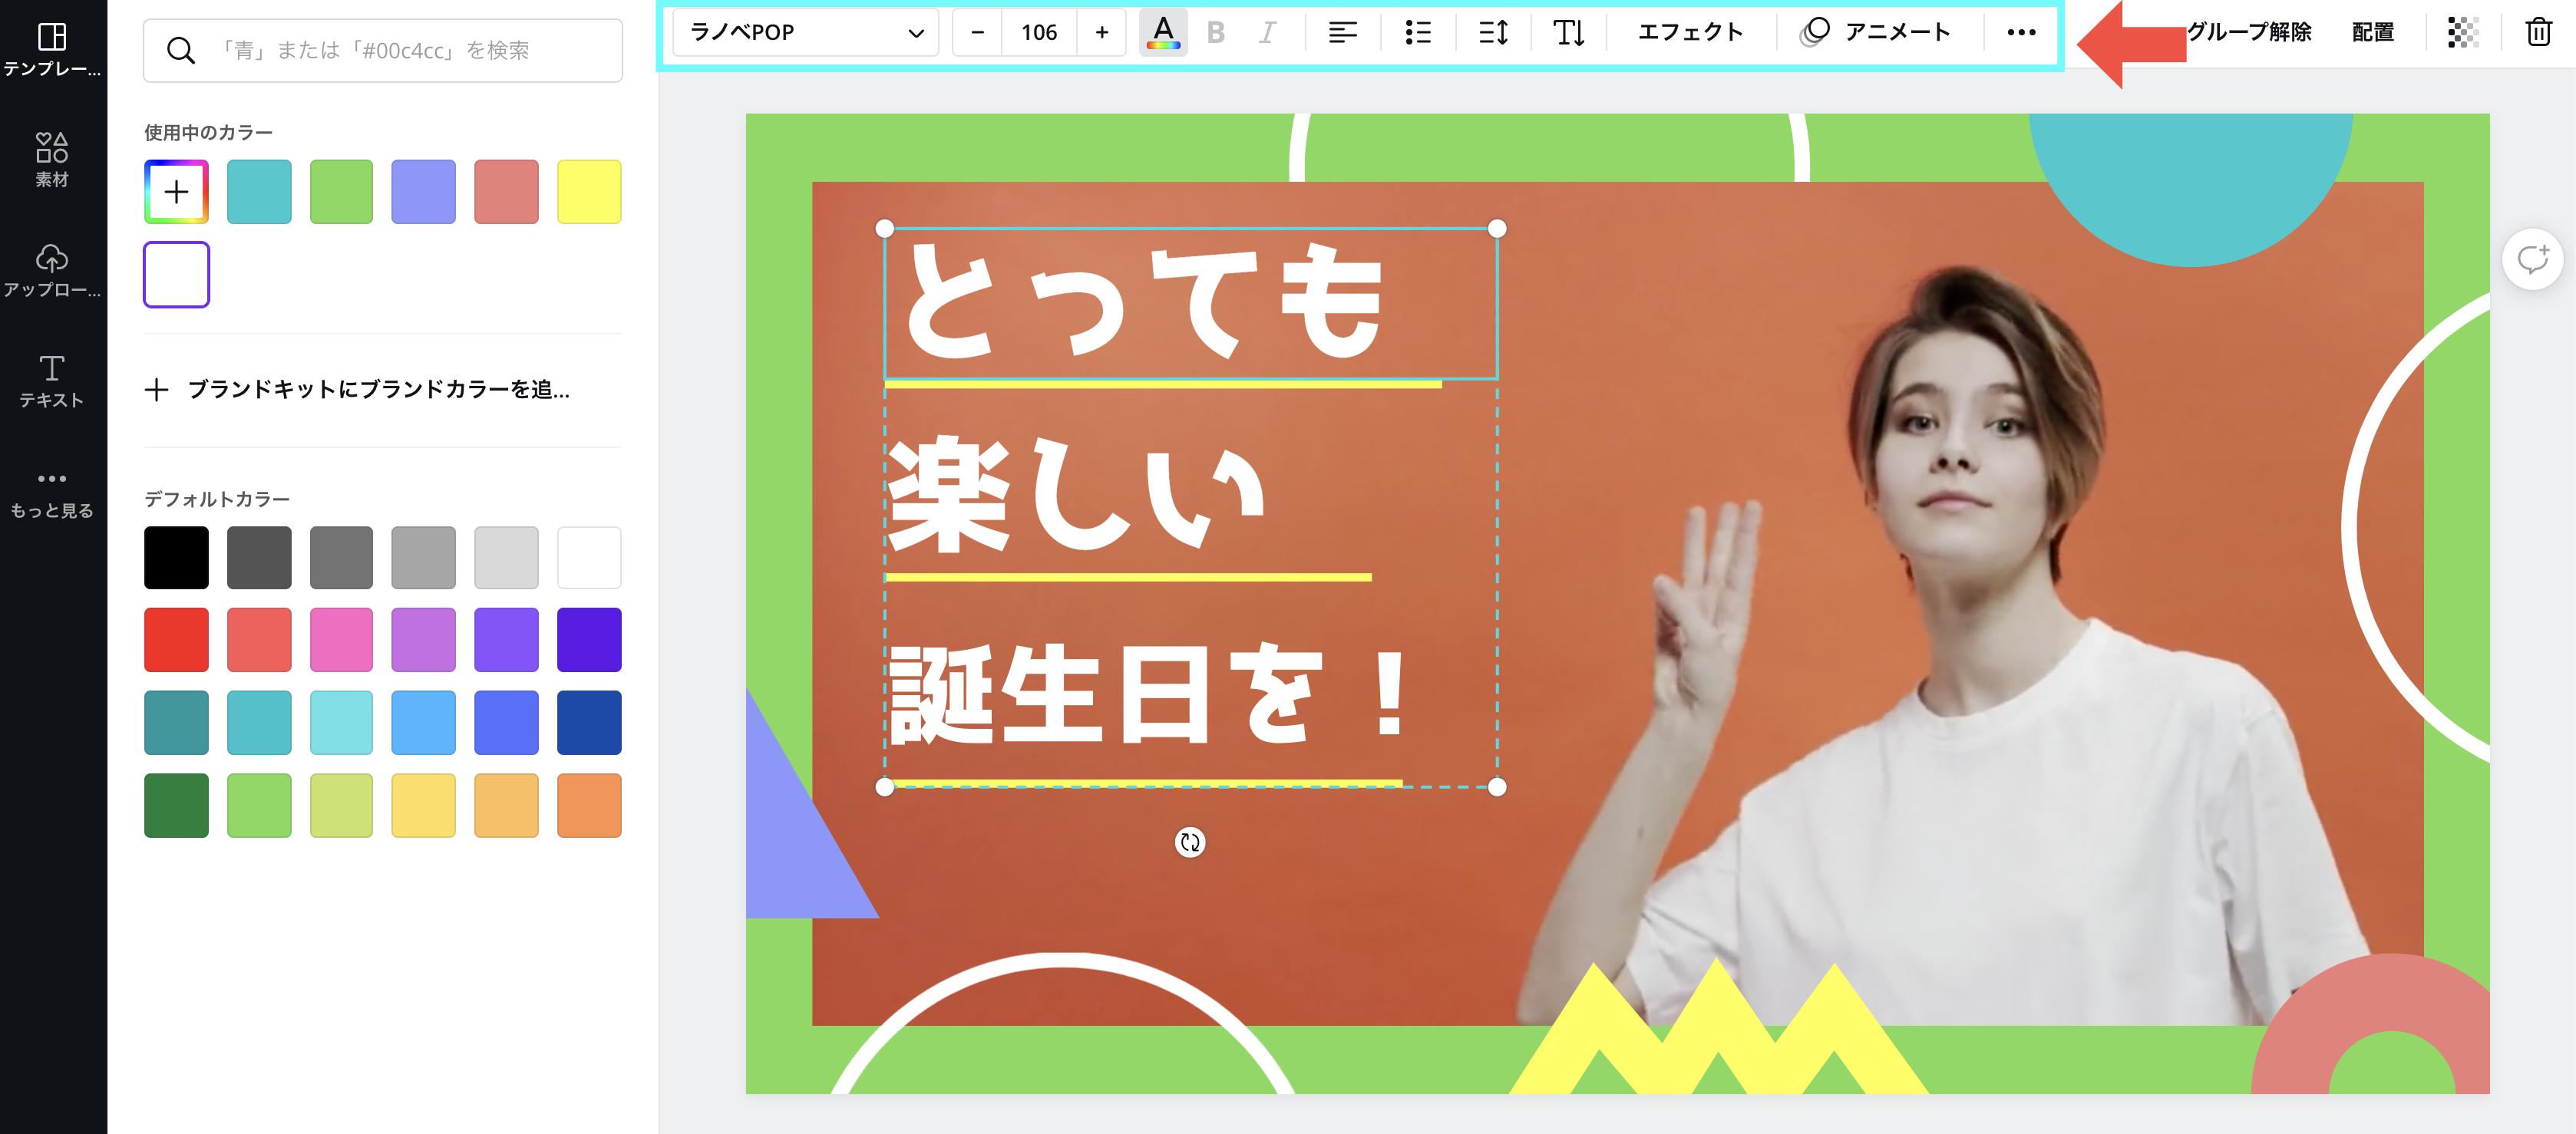Add a new color with plus swatch
The width and height of the screenshot is (2576, 1134).
pos(176,191)
